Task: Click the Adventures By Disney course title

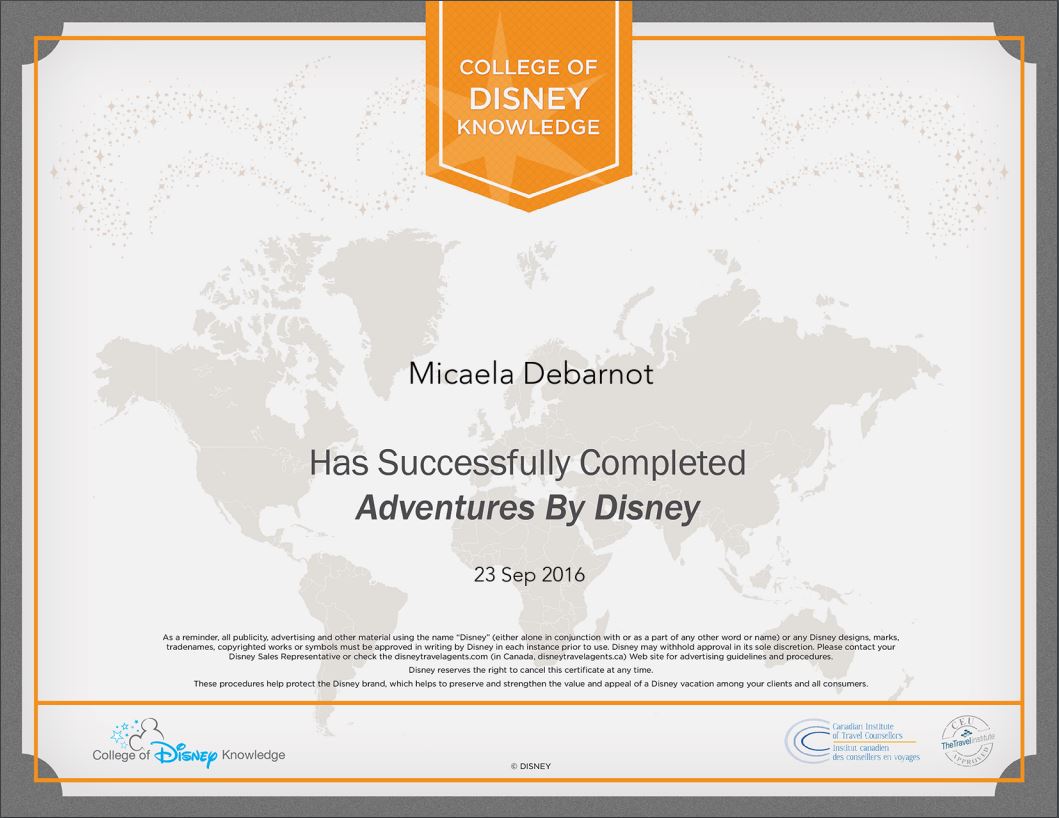Action: [528, 509]
